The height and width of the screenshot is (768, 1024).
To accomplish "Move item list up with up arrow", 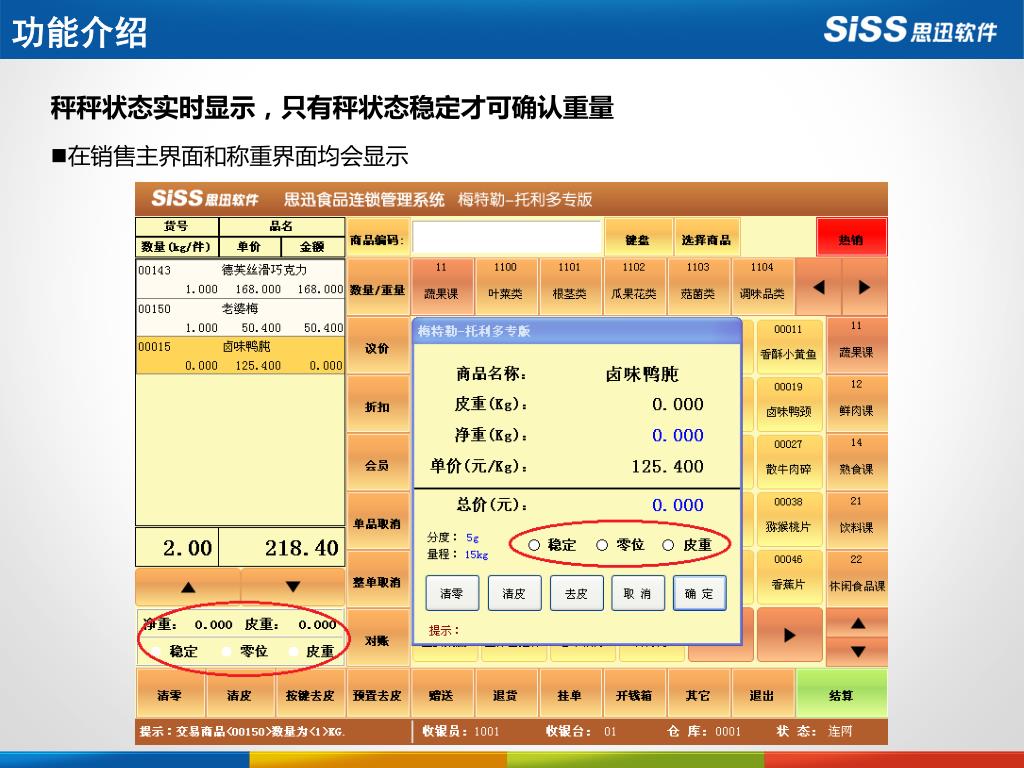I will click(188, 586).
